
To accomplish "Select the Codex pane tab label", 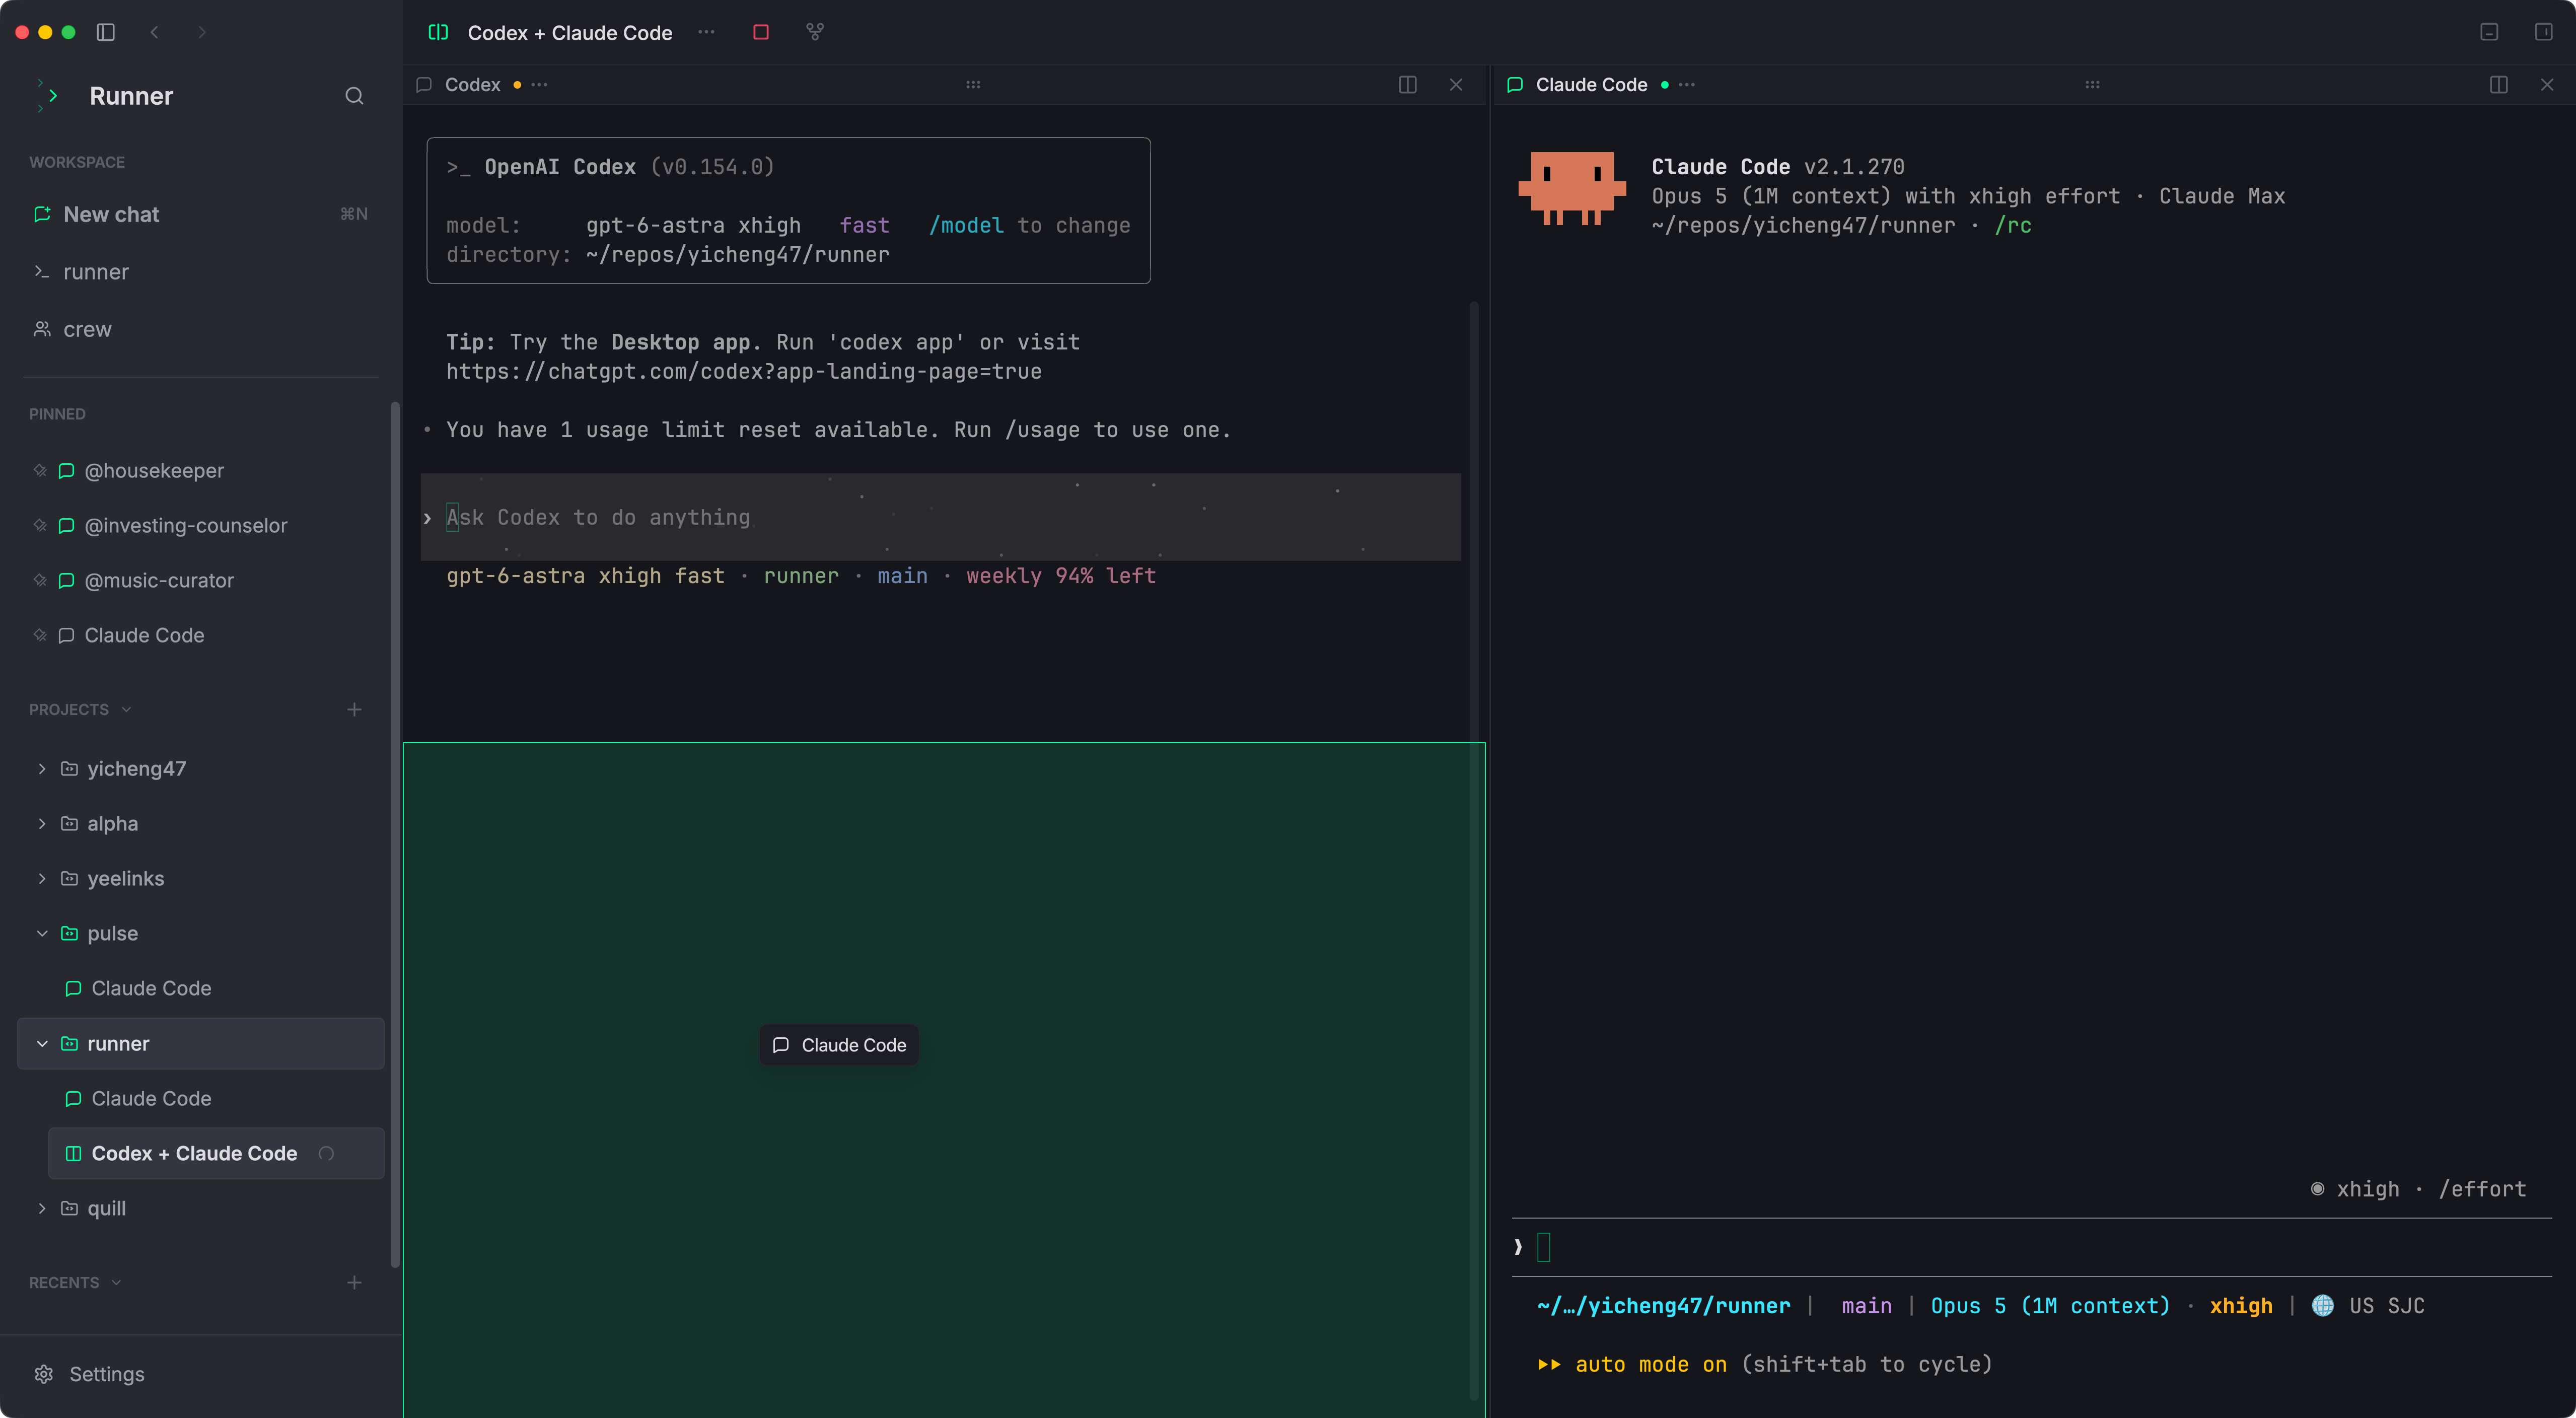I will pos(472,85).
